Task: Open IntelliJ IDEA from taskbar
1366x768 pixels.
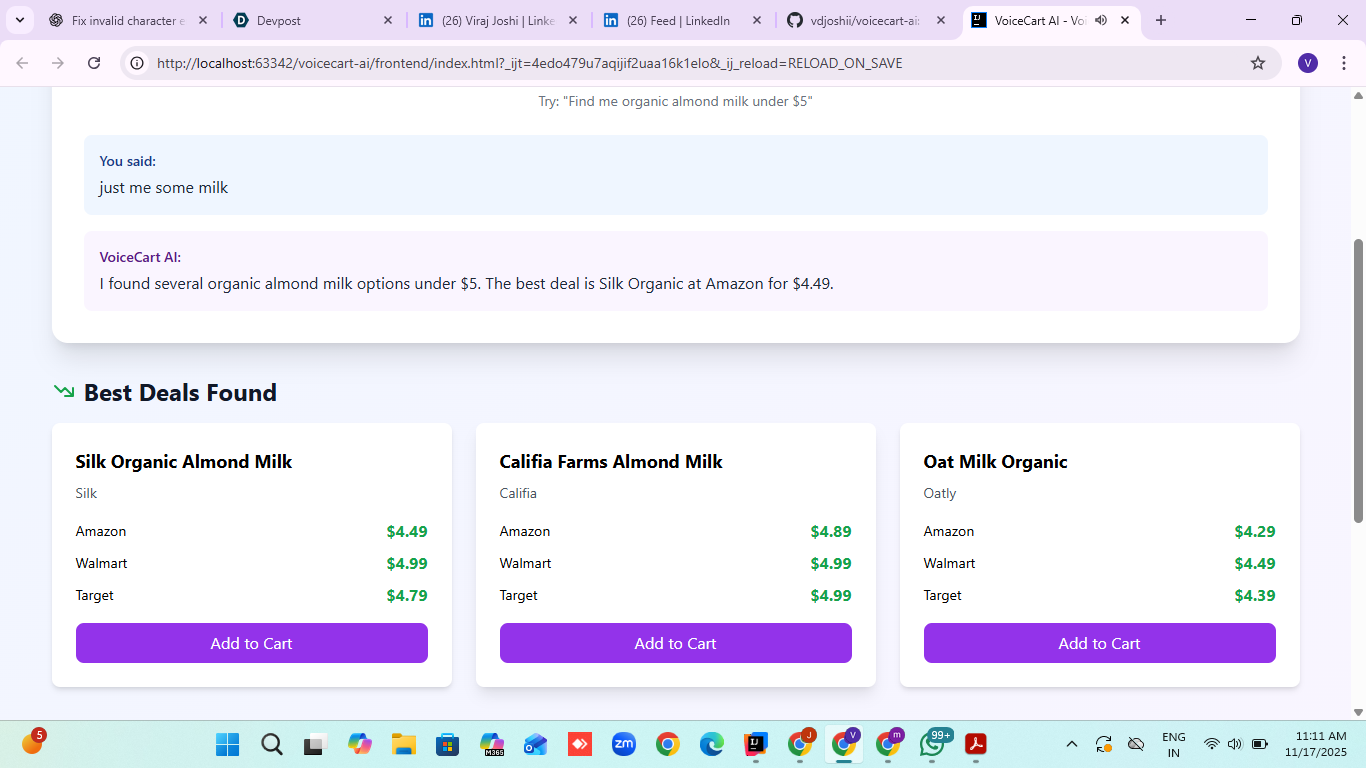Action: point(756,744)
